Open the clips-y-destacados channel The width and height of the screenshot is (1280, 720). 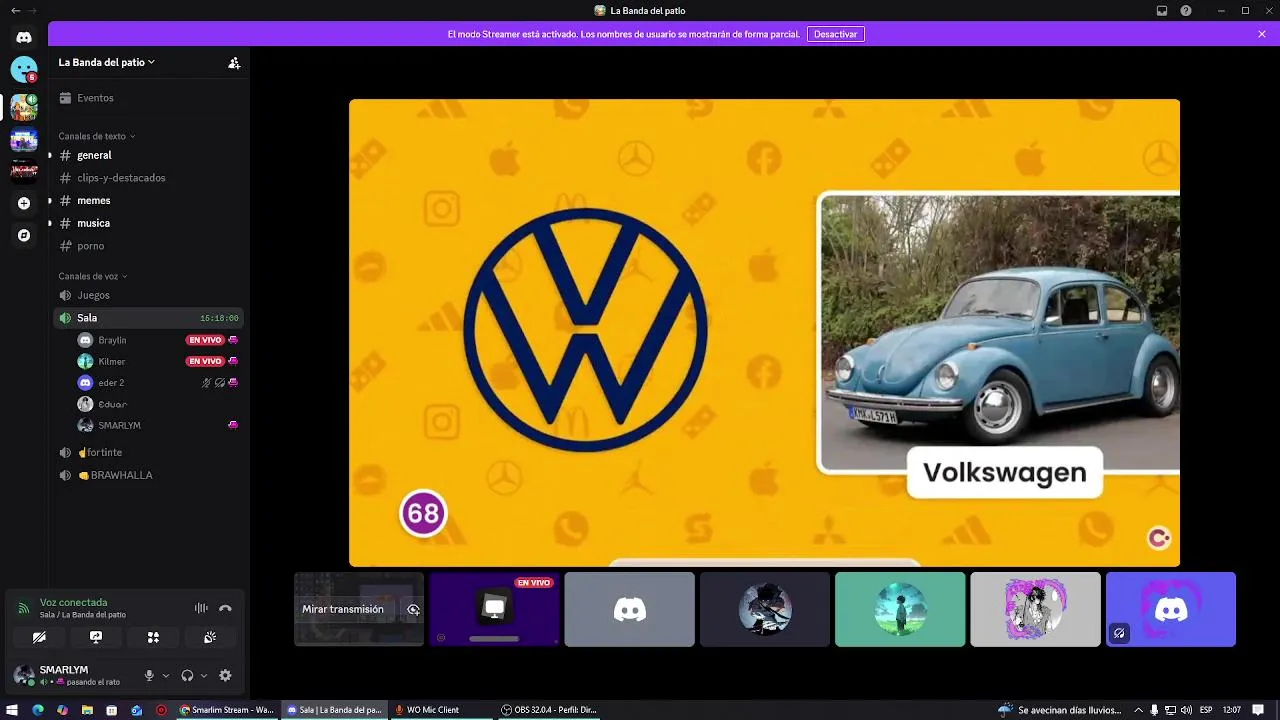click(x=148, y=178)
